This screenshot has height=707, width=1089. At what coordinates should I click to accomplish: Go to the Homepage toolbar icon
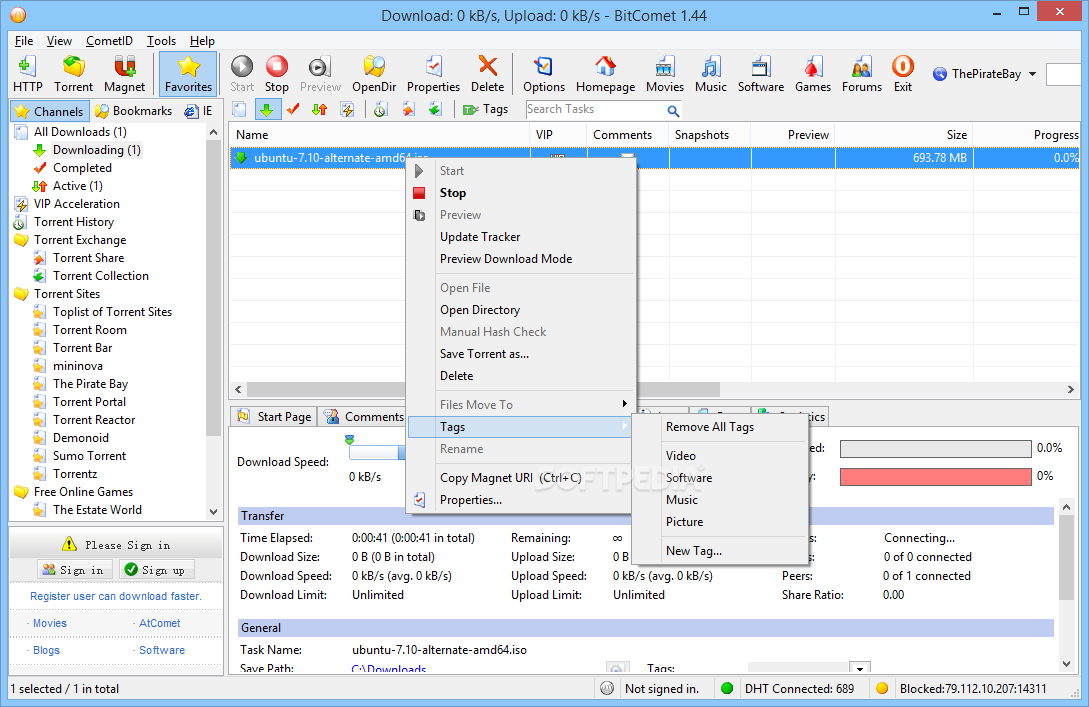[605, 74]
